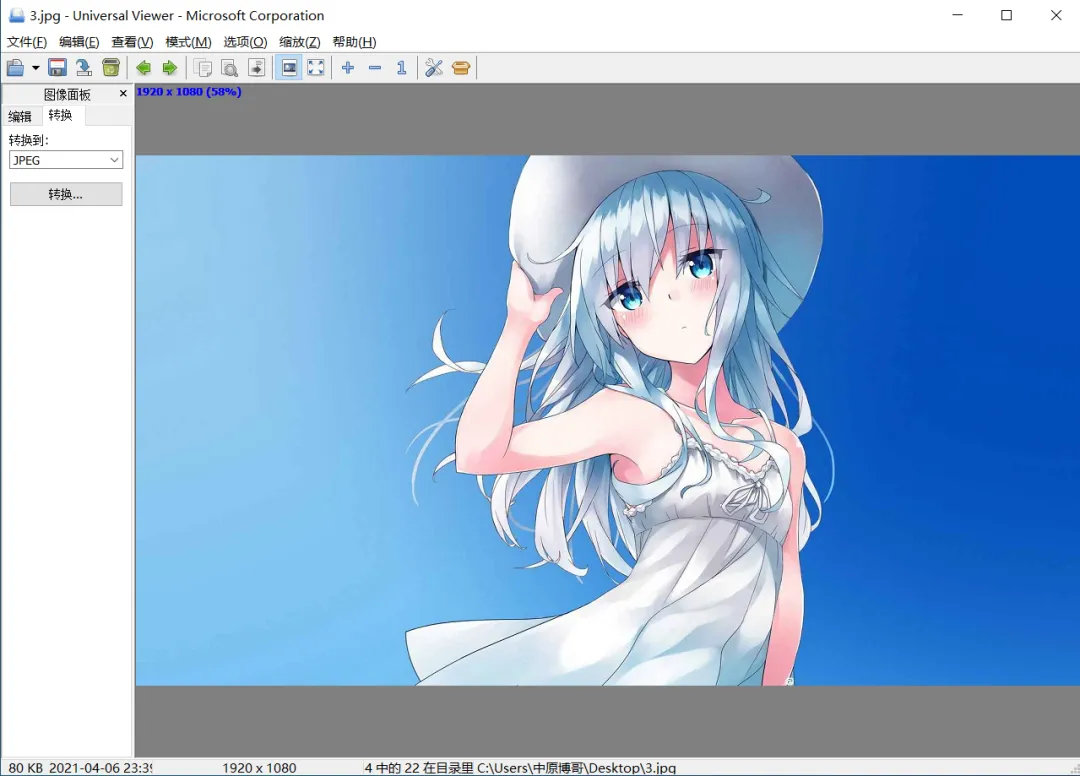Open the 帮助(H) menu
Image resolution: width=1080 pixels, height=776 pixels.
tap(354, 42)
